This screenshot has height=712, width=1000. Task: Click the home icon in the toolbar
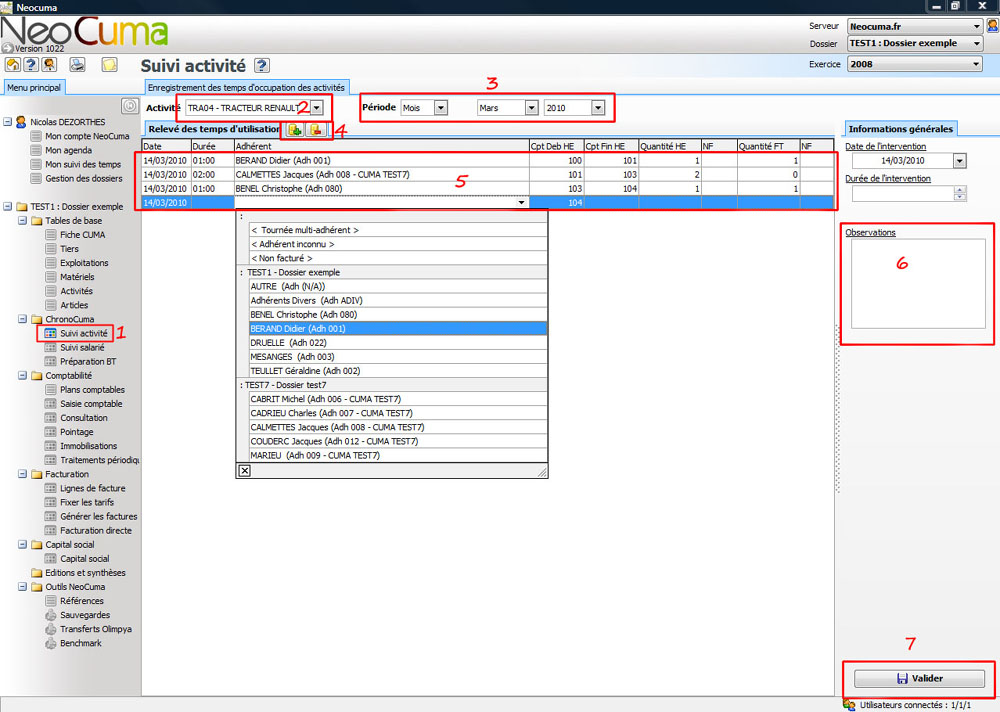(13, 64)
